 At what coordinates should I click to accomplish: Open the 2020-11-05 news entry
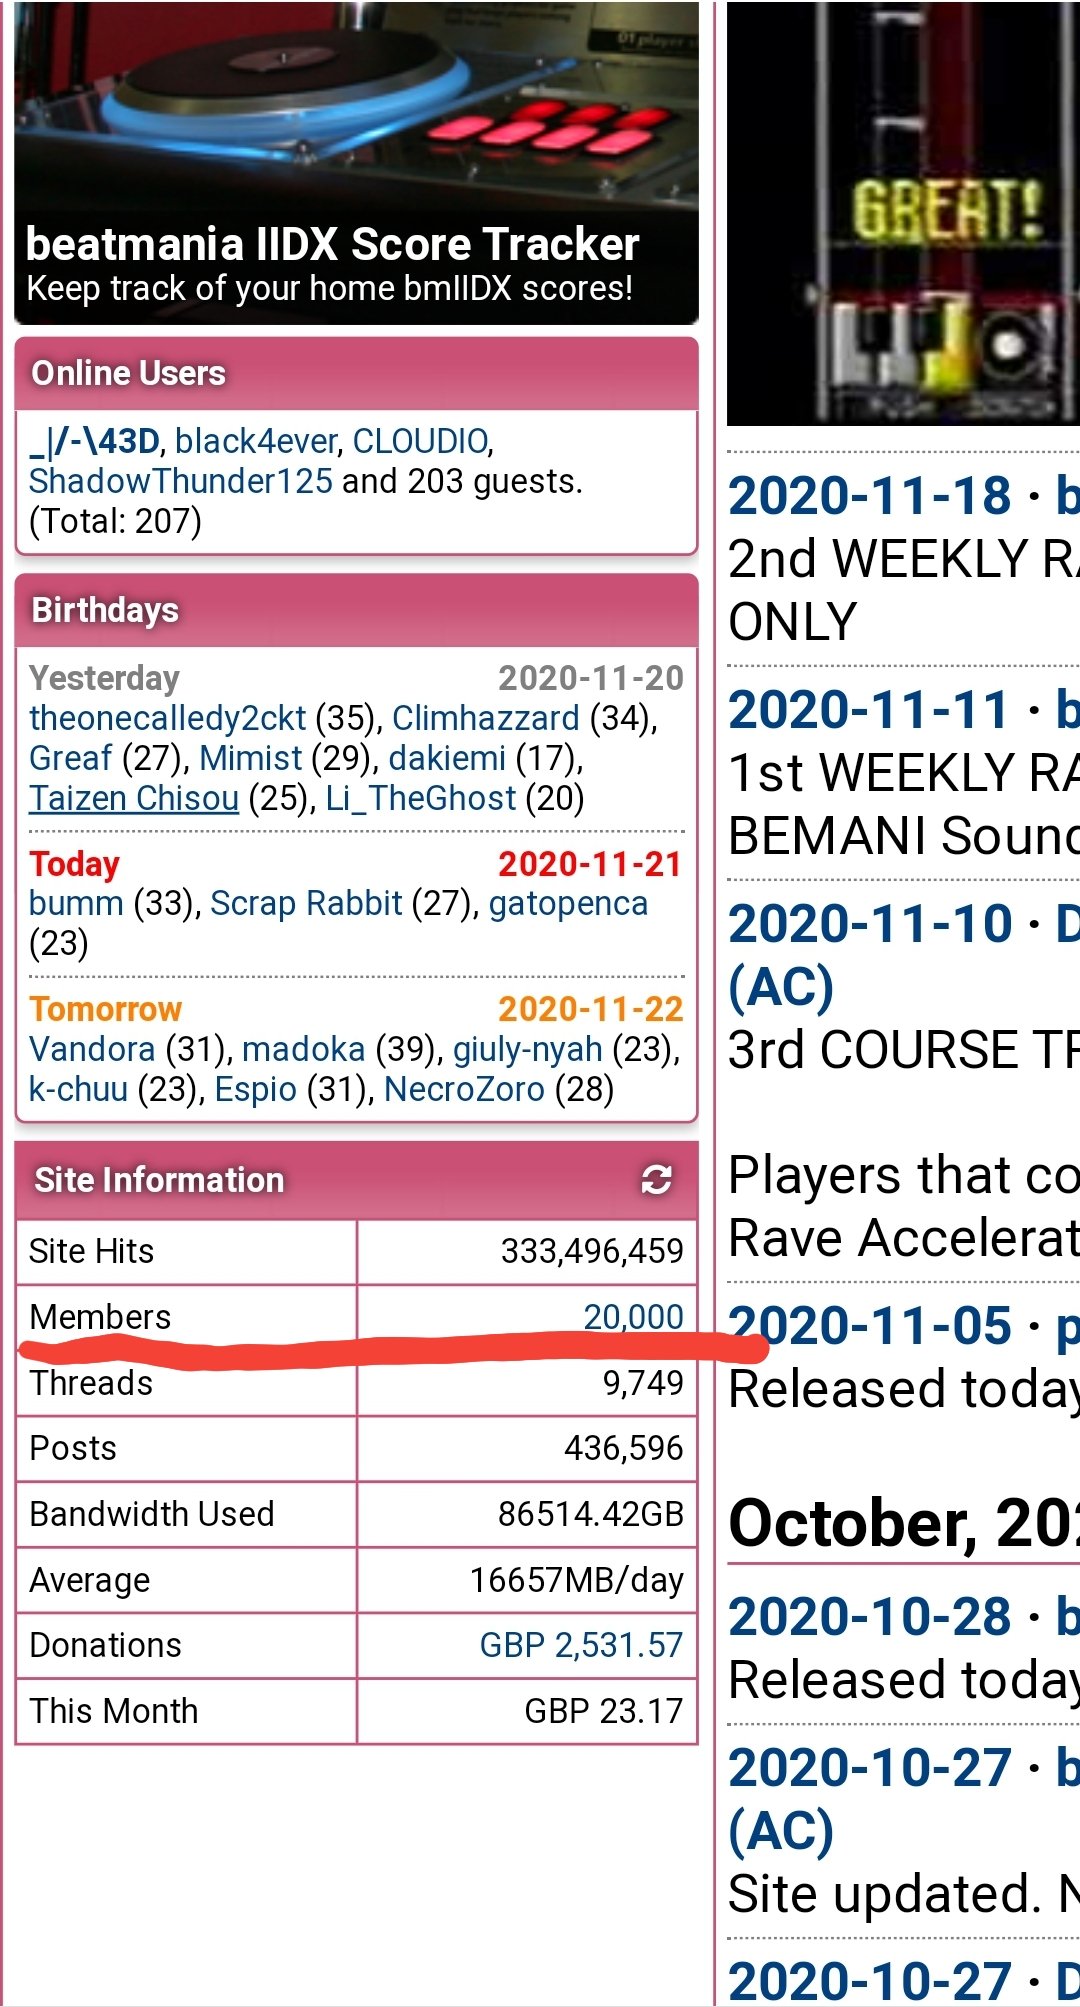click(x=870, y=1326)
